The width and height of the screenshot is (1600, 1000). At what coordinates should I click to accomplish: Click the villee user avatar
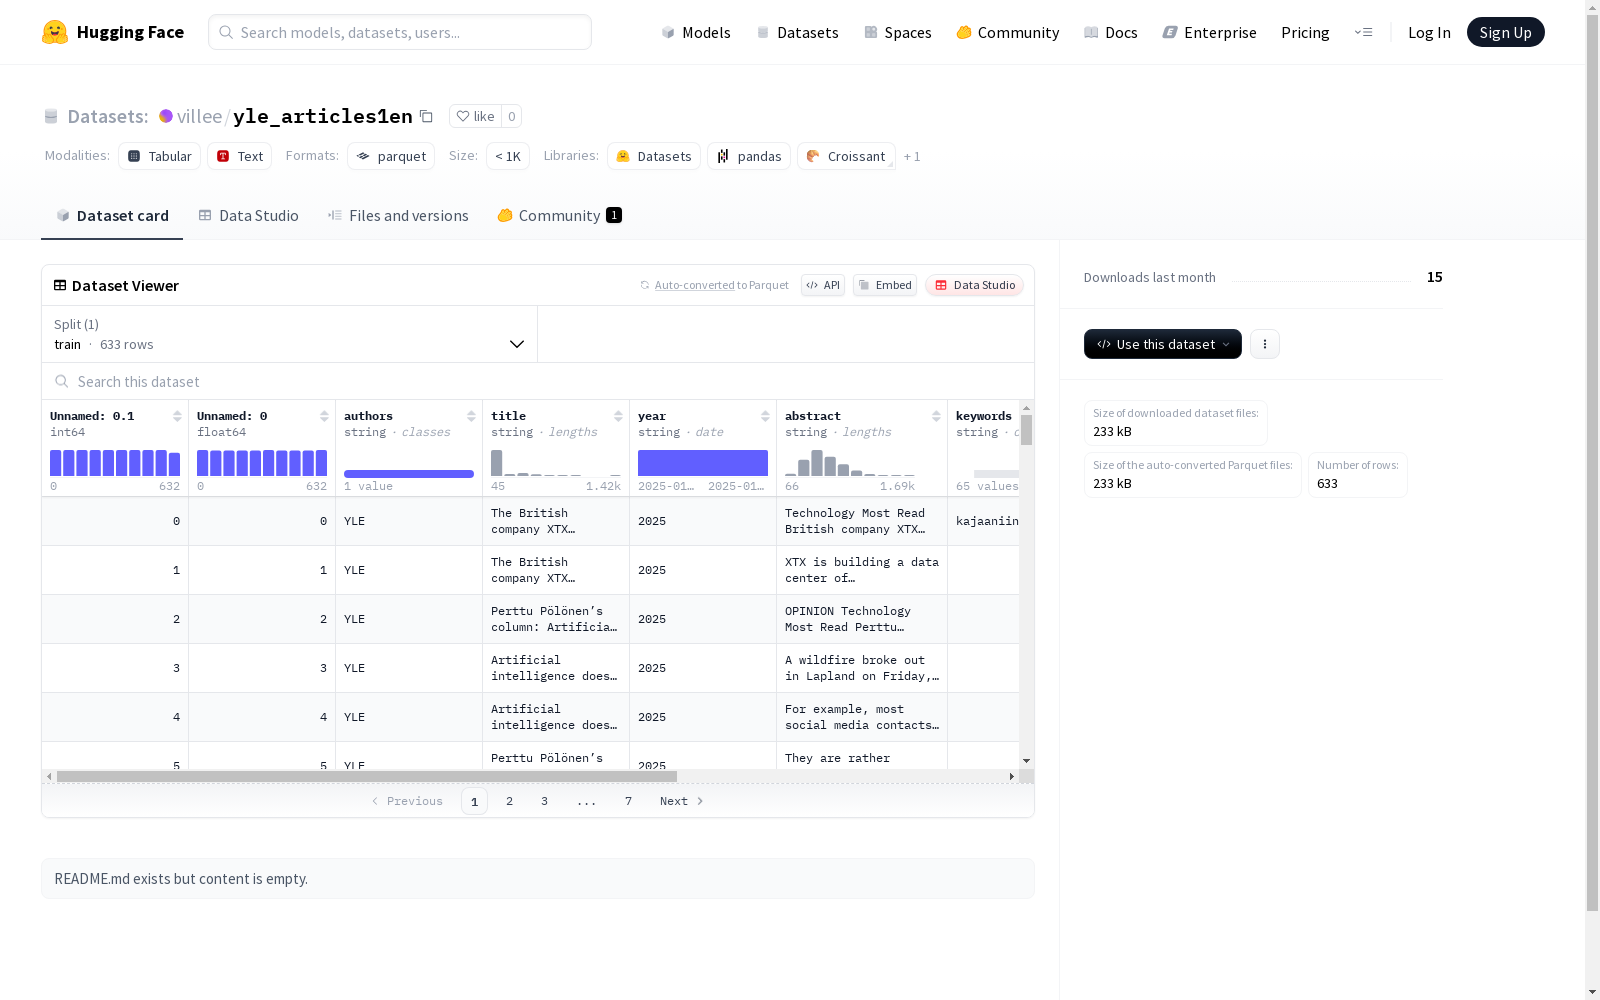pyautogui.click(x=166, y=116)
